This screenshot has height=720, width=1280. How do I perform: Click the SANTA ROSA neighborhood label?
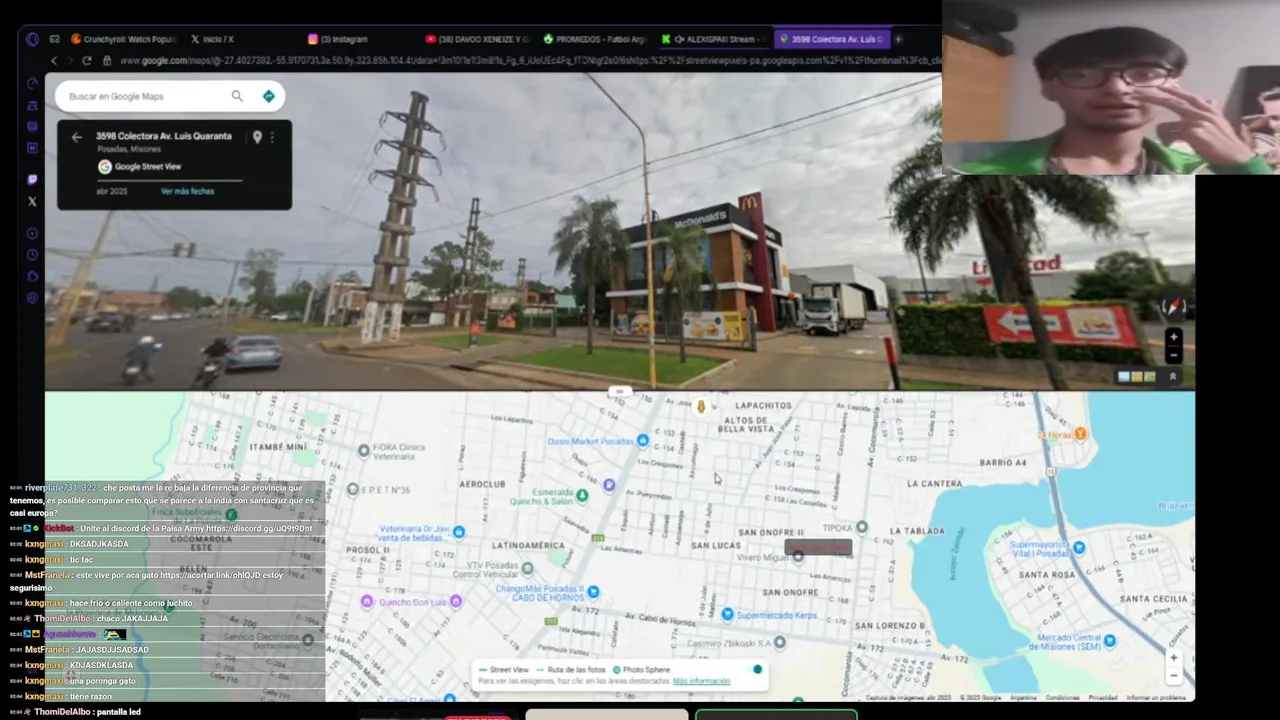coord(1046,575)
